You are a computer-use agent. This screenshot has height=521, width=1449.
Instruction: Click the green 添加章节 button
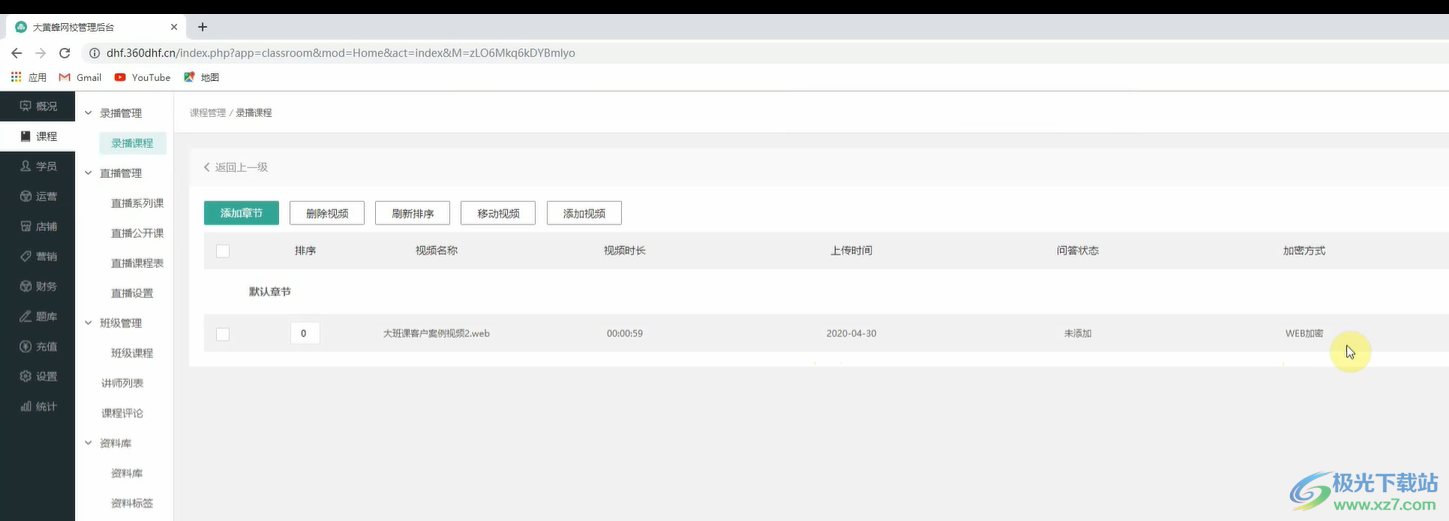pos(241,213)
